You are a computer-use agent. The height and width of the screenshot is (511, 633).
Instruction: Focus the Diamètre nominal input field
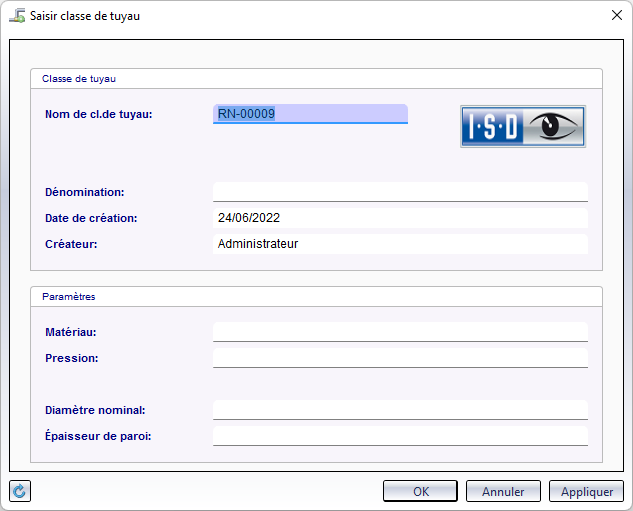pos(400,410)
